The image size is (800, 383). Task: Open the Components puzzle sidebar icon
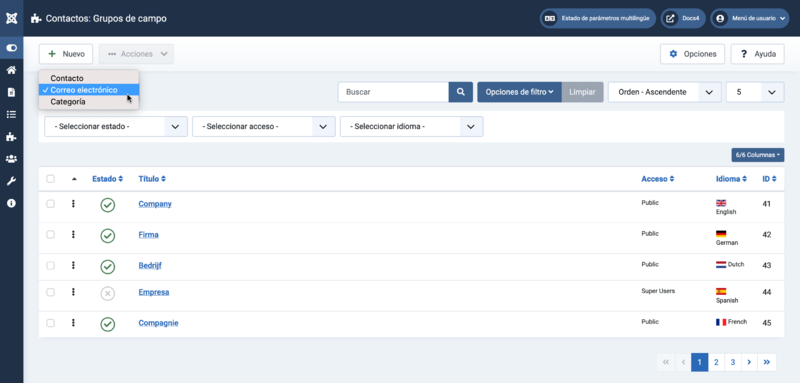tap(11, 137)
